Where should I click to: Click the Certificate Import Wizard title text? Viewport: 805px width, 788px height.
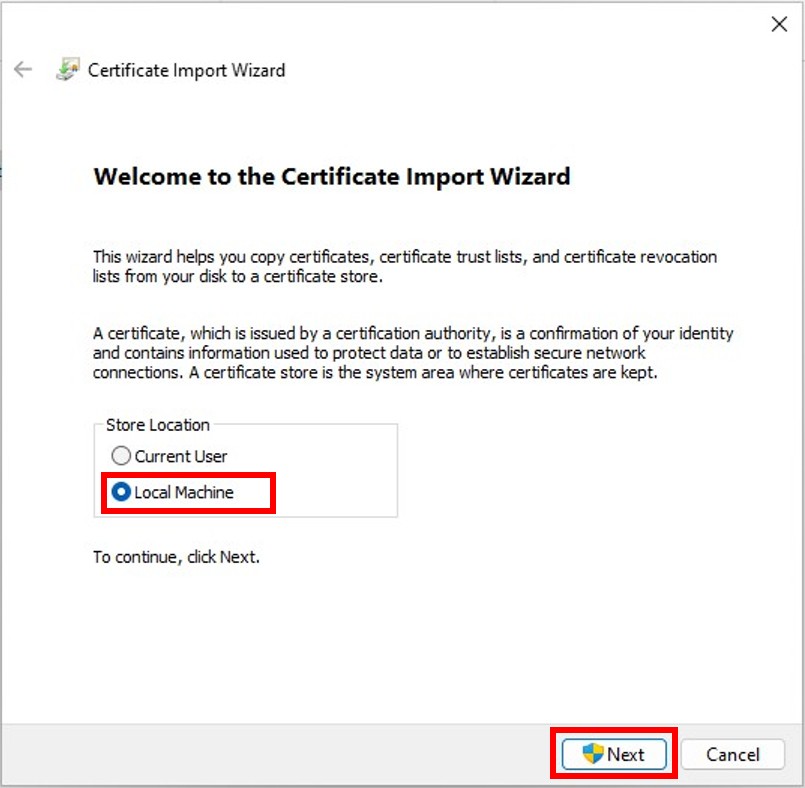click(x=186, y=70)
